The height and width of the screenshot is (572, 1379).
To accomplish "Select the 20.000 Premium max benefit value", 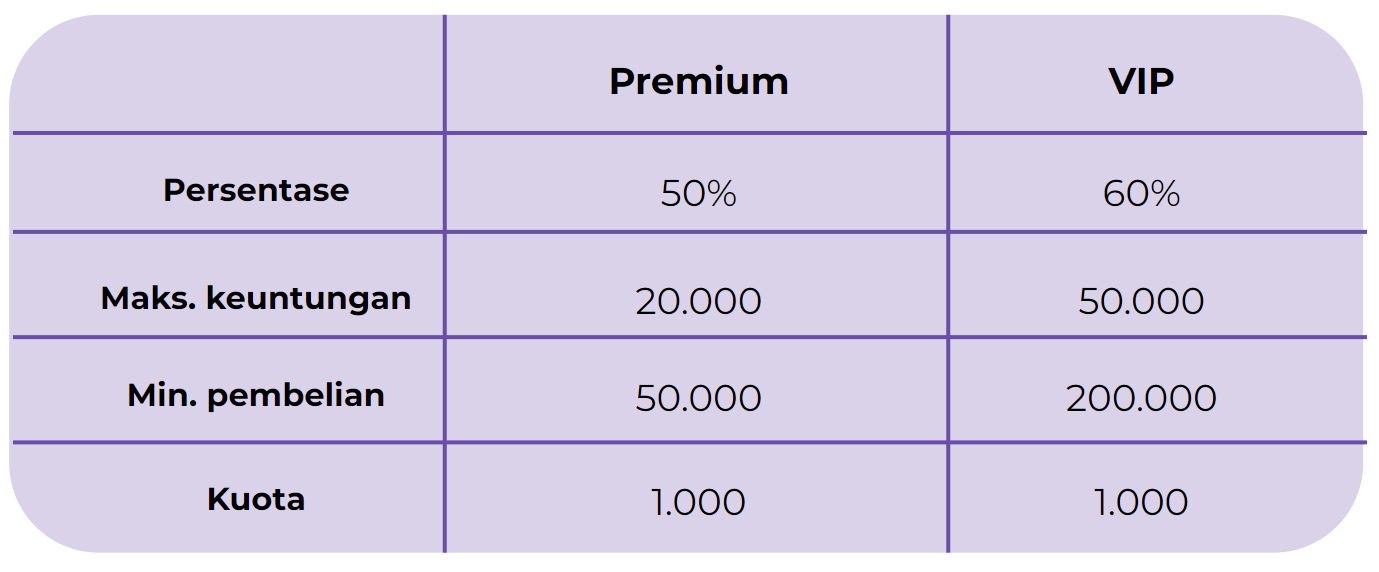I will click(698, 301).
